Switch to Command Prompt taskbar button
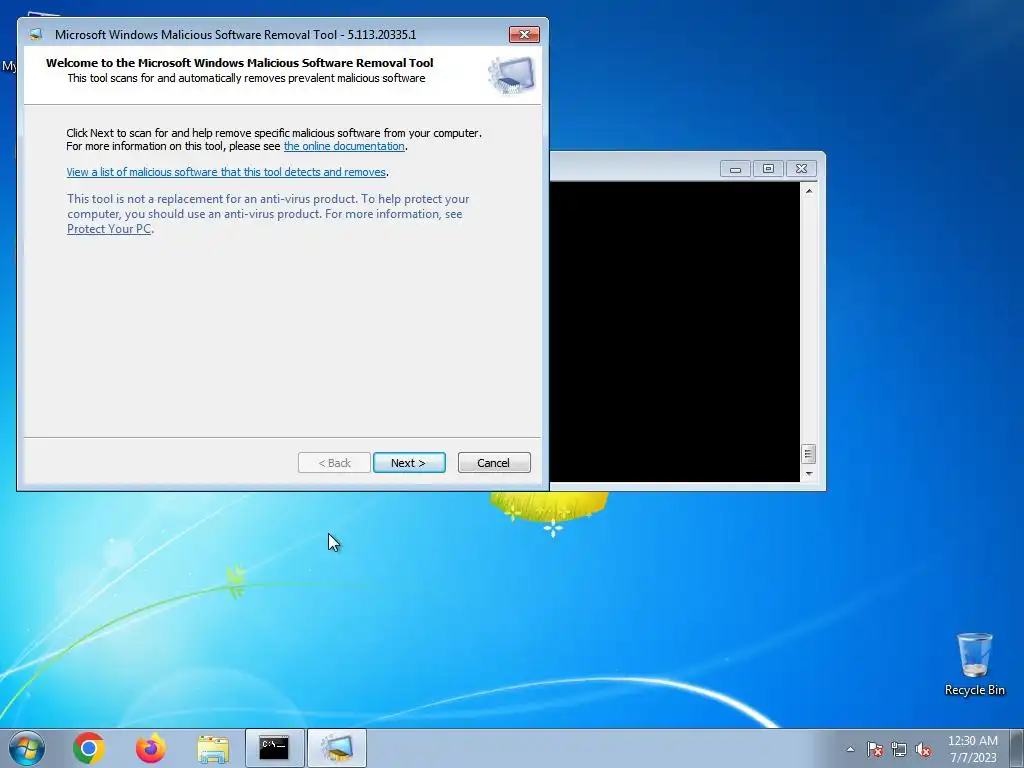 (x=274, y=748)
